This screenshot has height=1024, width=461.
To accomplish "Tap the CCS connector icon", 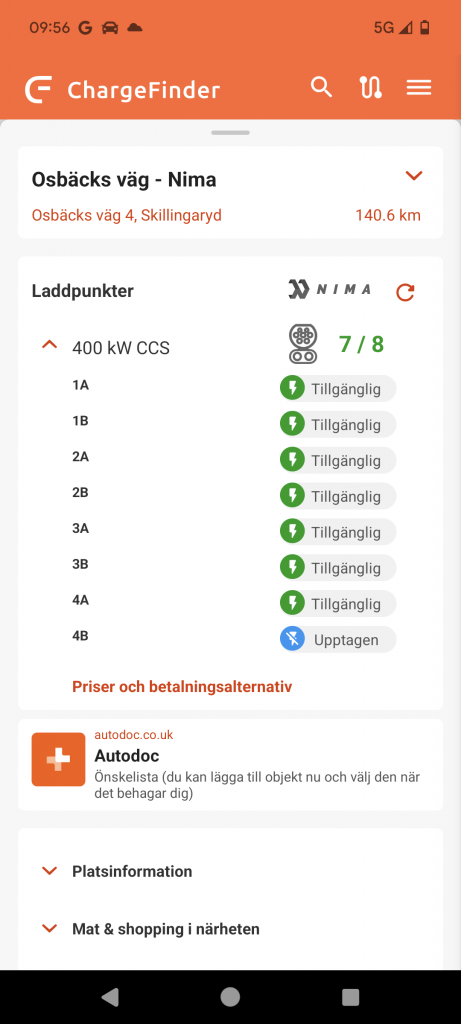I will coord(302,344).
